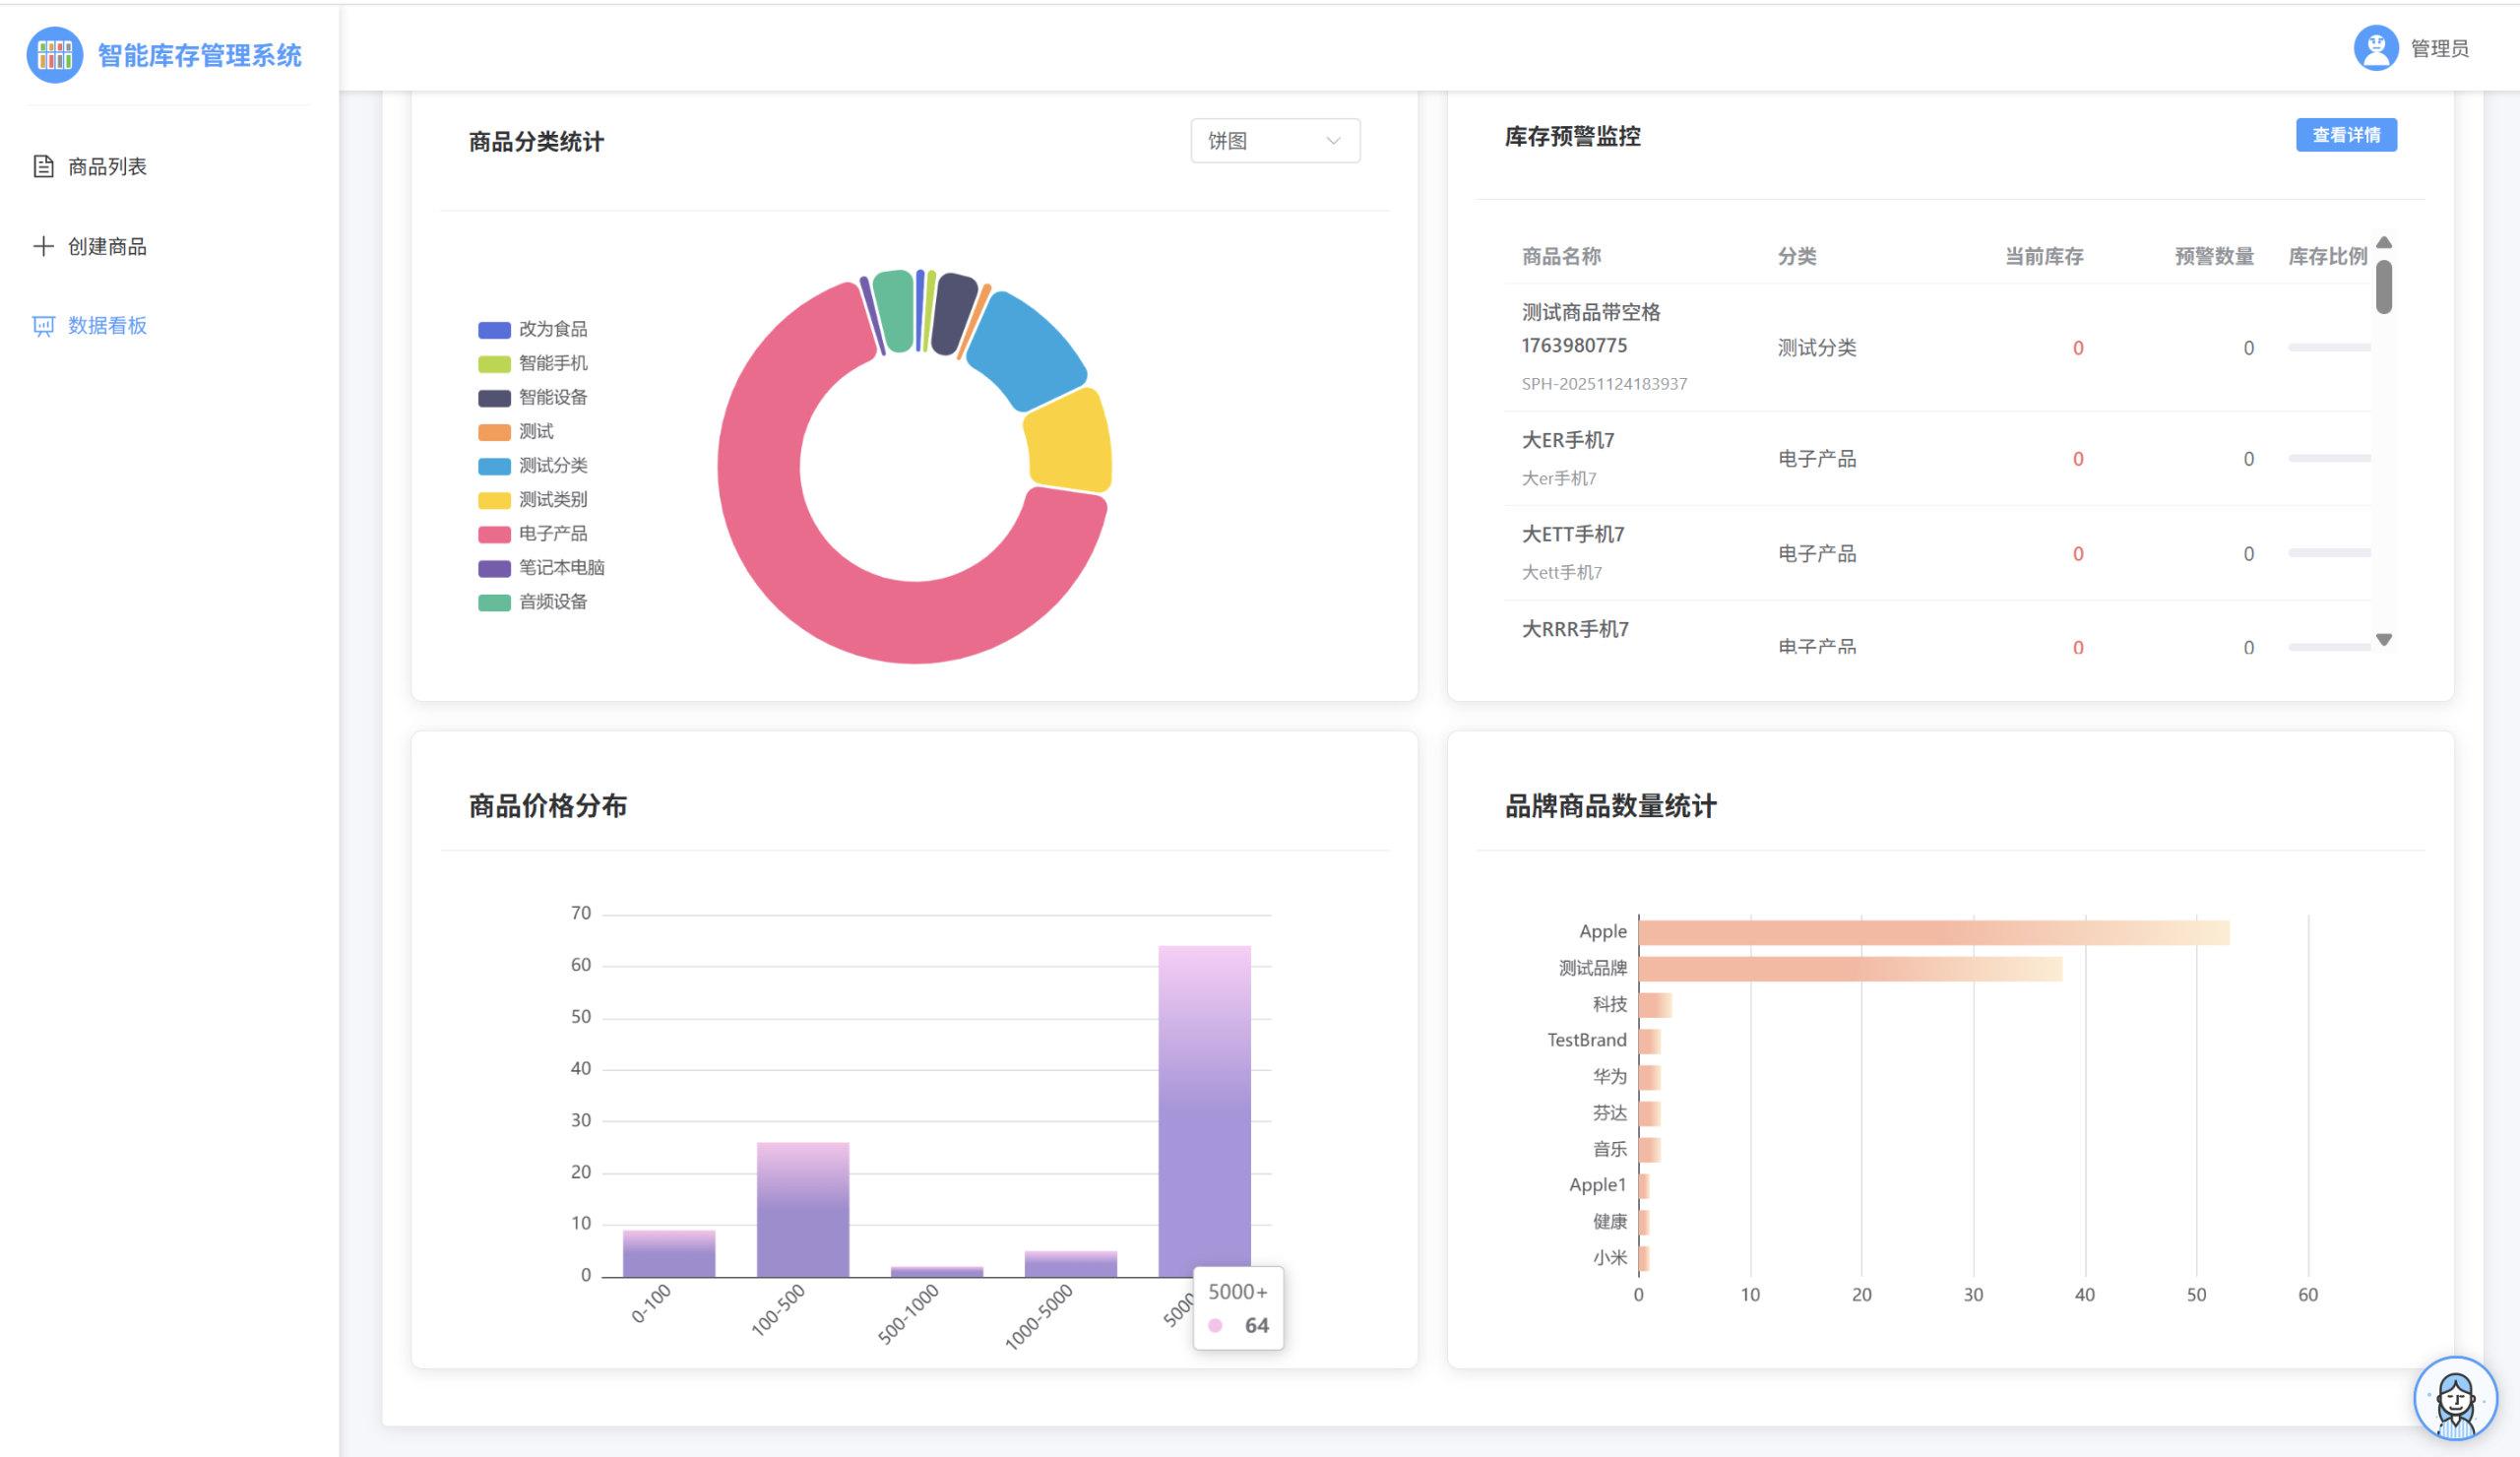Hide the 音频设备 legend series
This screenshot has height=1457, width=2520.
coord(552,602)
